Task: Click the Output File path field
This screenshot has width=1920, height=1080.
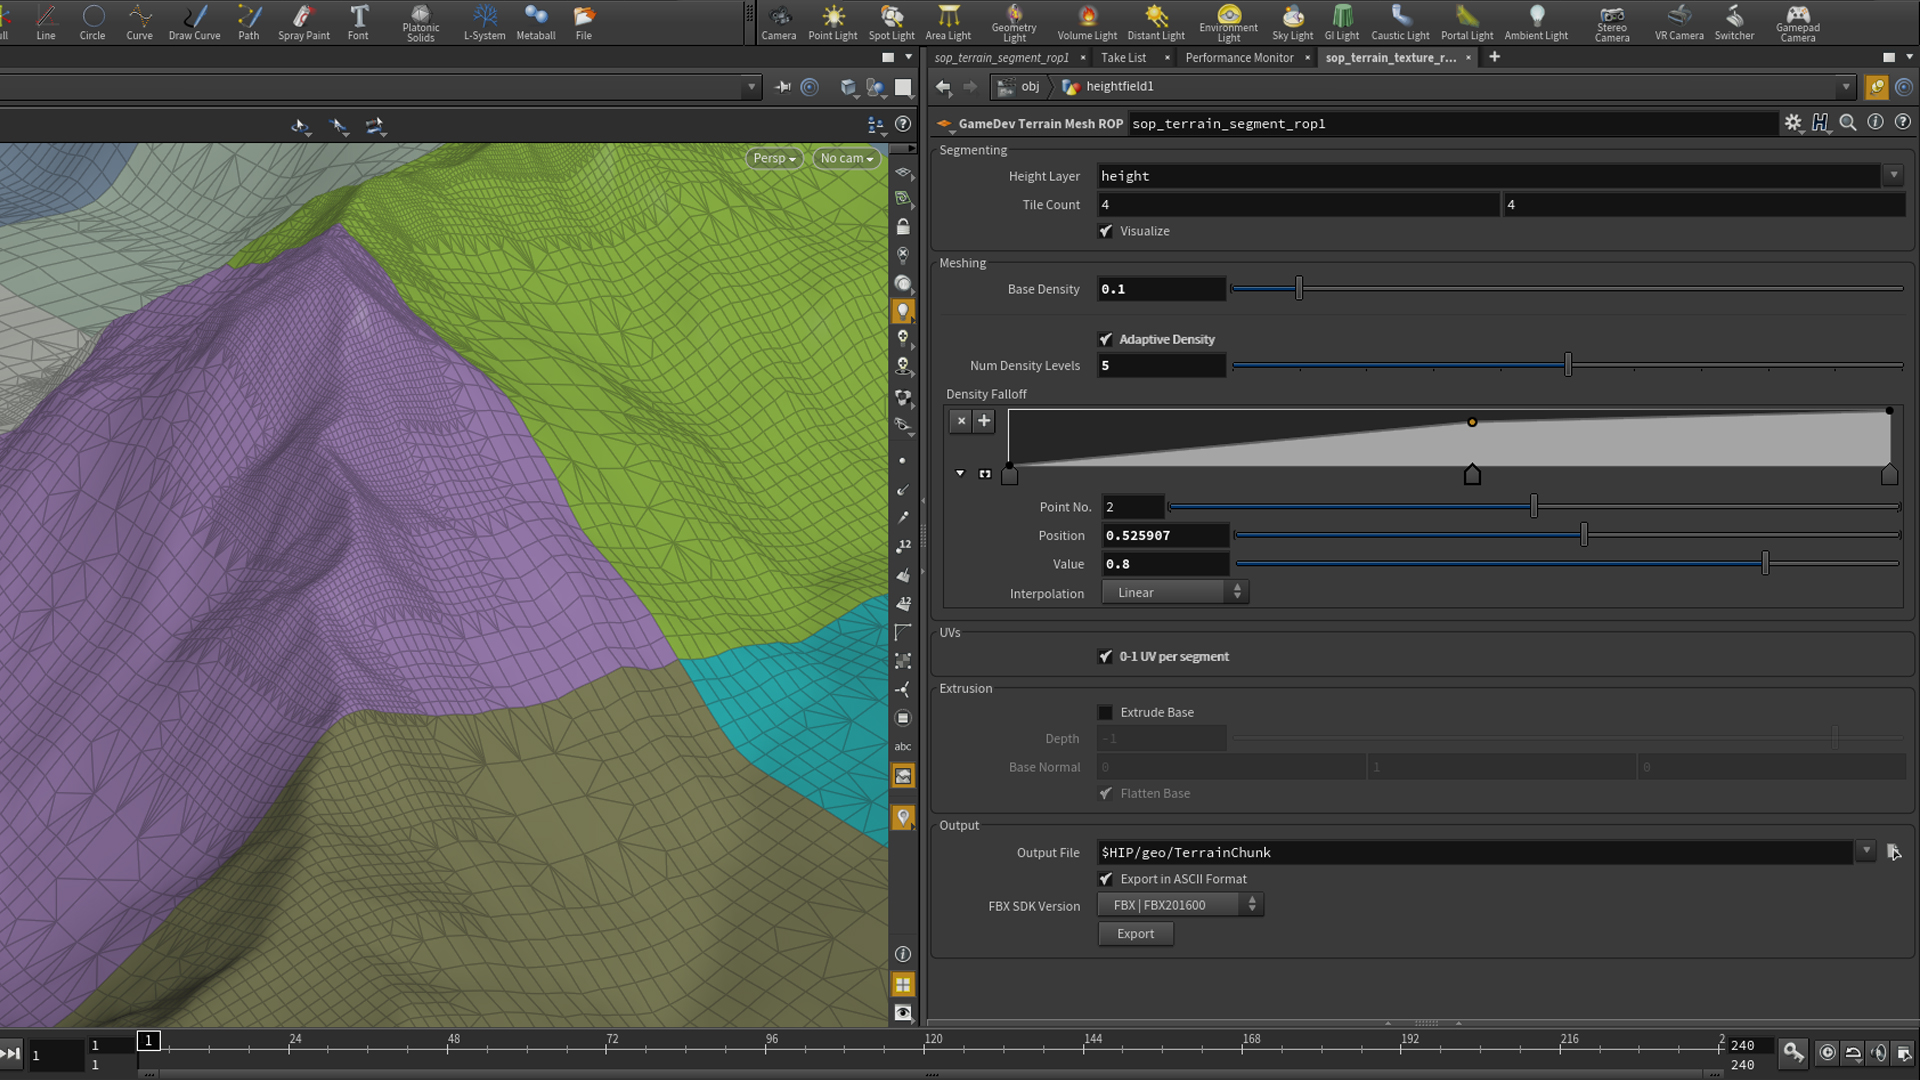Action: [1400, 852]
